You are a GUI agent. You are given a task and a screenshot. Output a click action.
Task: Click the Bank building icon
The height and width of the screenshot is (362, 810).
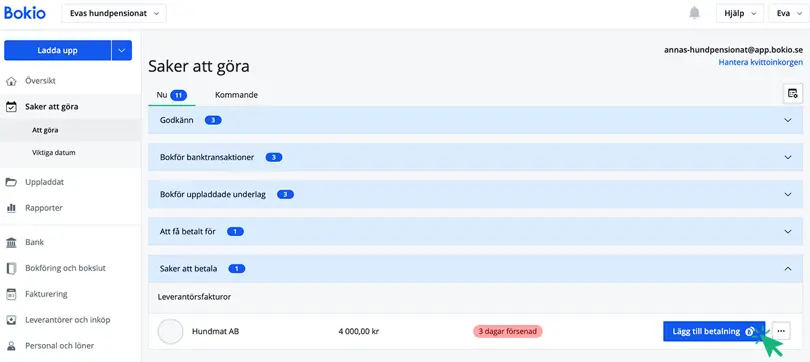click(11, 243)
